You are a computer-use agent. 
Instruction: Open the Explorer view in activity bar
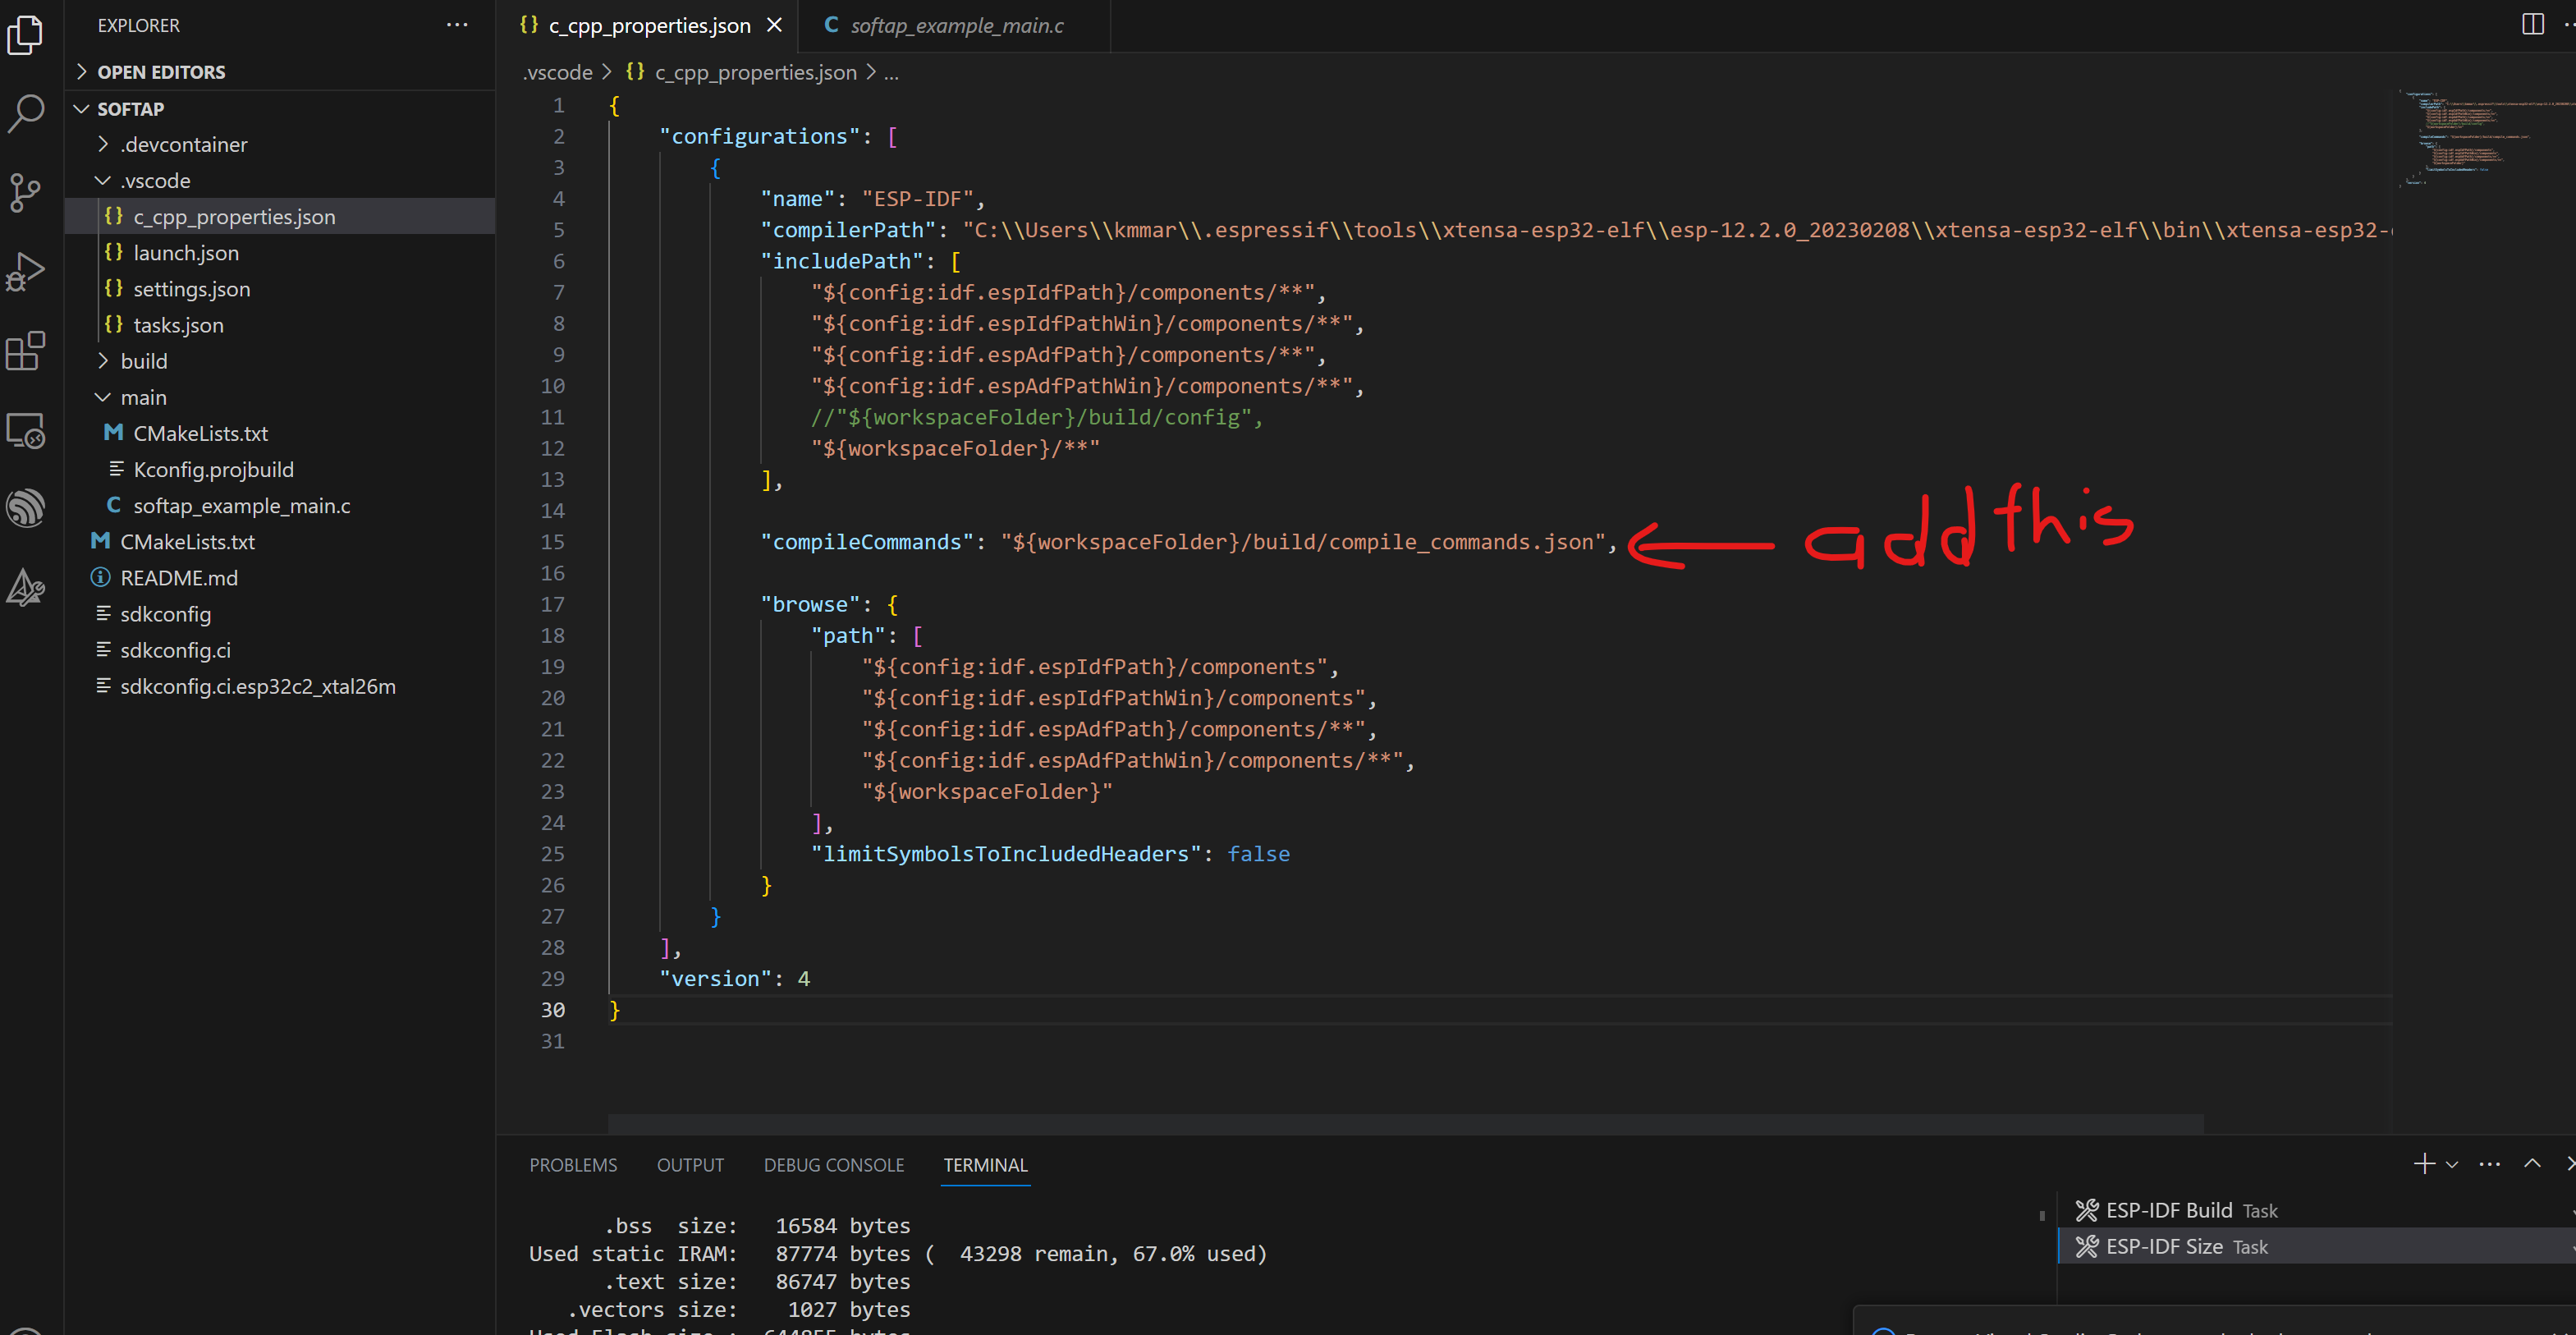click(25, 35)
